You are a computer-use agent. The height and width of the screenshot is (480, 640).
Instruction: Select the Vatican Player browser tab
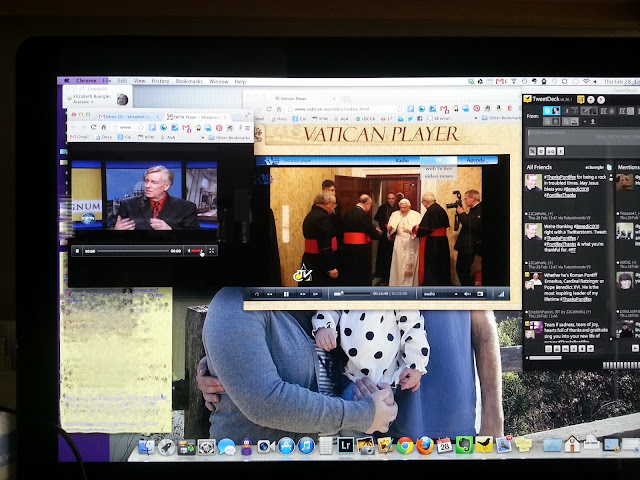coord(304,99)
